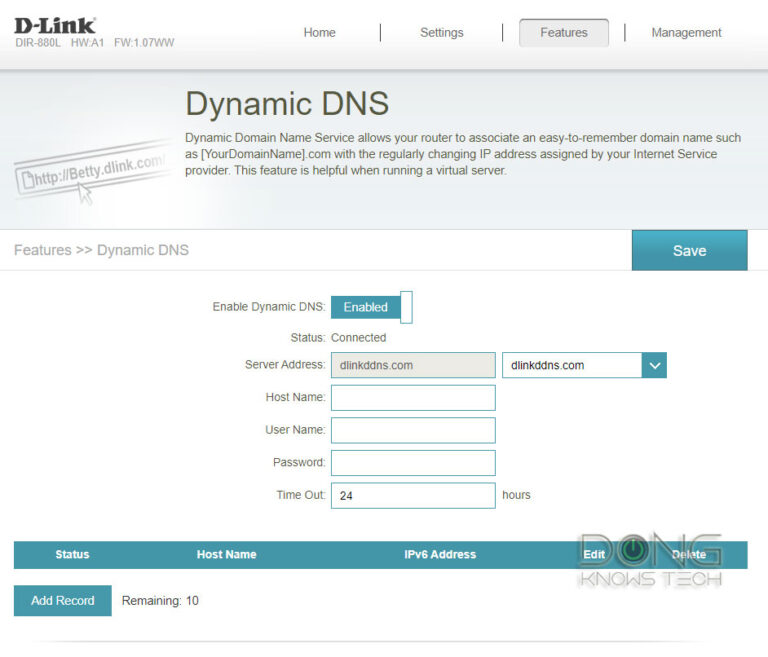
Task: Expand the dlinkddns.com server dropdown arrow
Action: click(654, 365)
